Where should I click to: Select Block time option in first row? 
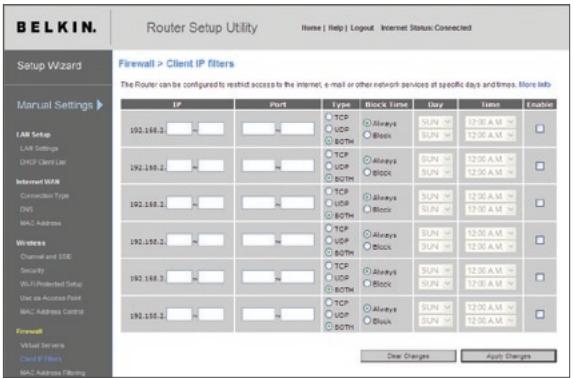[x=367, y=135]
